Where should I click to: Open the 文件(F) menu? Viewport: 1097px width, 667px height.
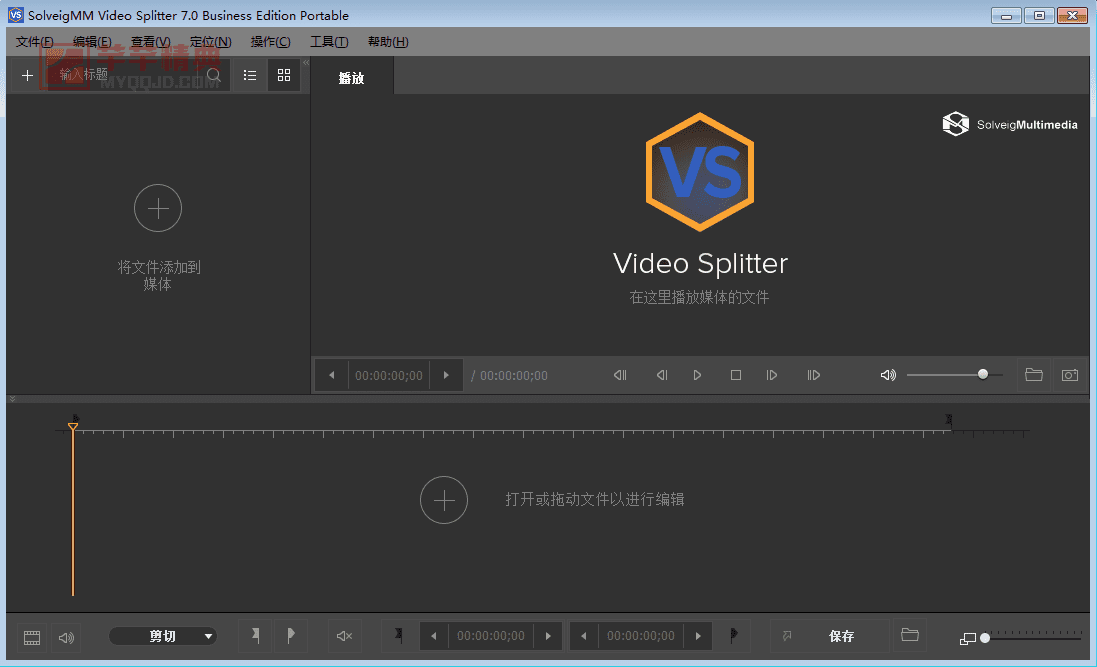34,42
